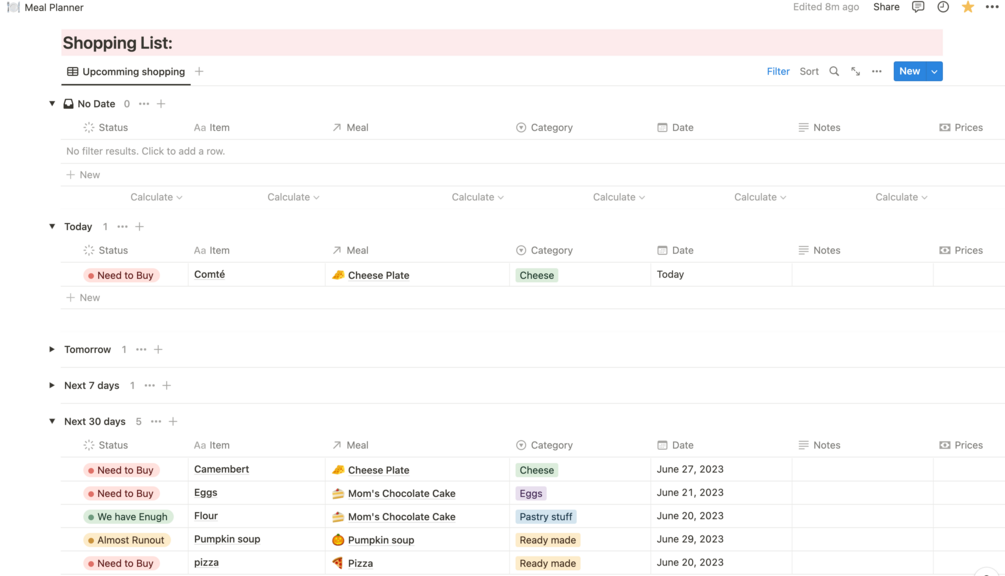Screen dimensions: 1005x576
Task: Open database as full page icon
Action: point(856,71)
